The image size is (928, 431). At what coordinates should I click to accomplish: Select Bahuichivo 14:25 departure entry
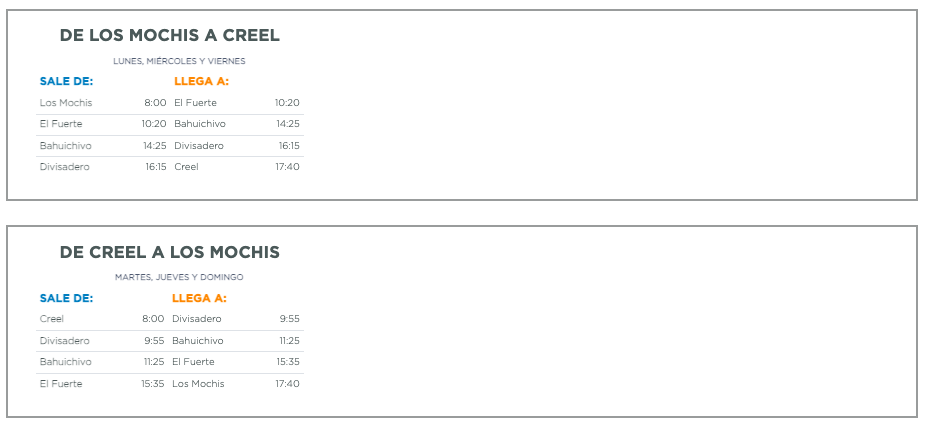(x=103, y=146)
